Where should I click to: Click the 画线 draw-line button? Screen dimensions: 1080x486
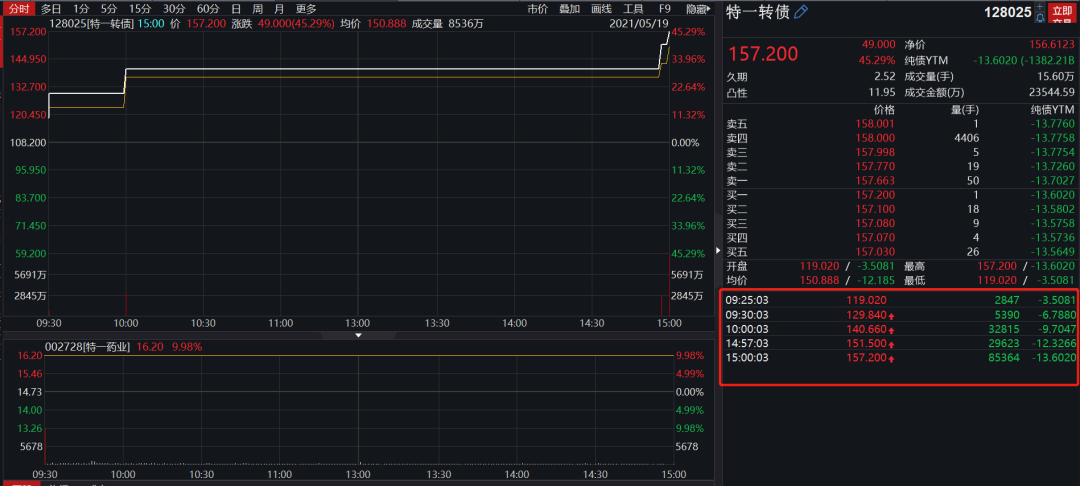click(601, 9)
